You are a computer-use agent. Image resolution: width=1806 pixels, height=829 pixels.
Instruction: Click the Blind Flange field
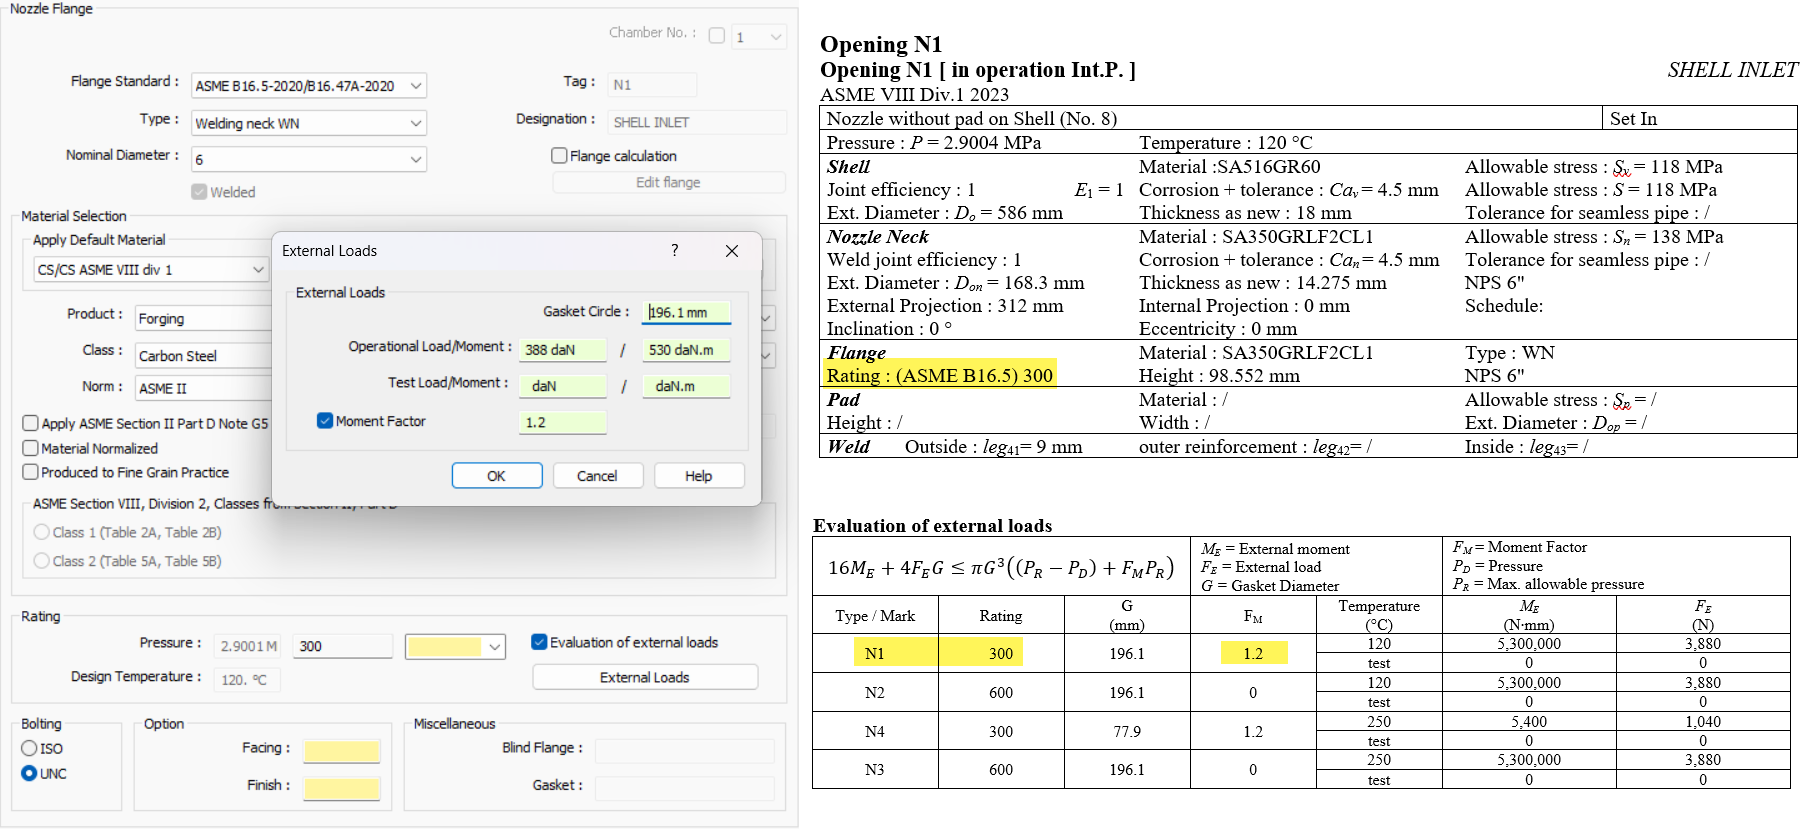(x=684, y=750)
